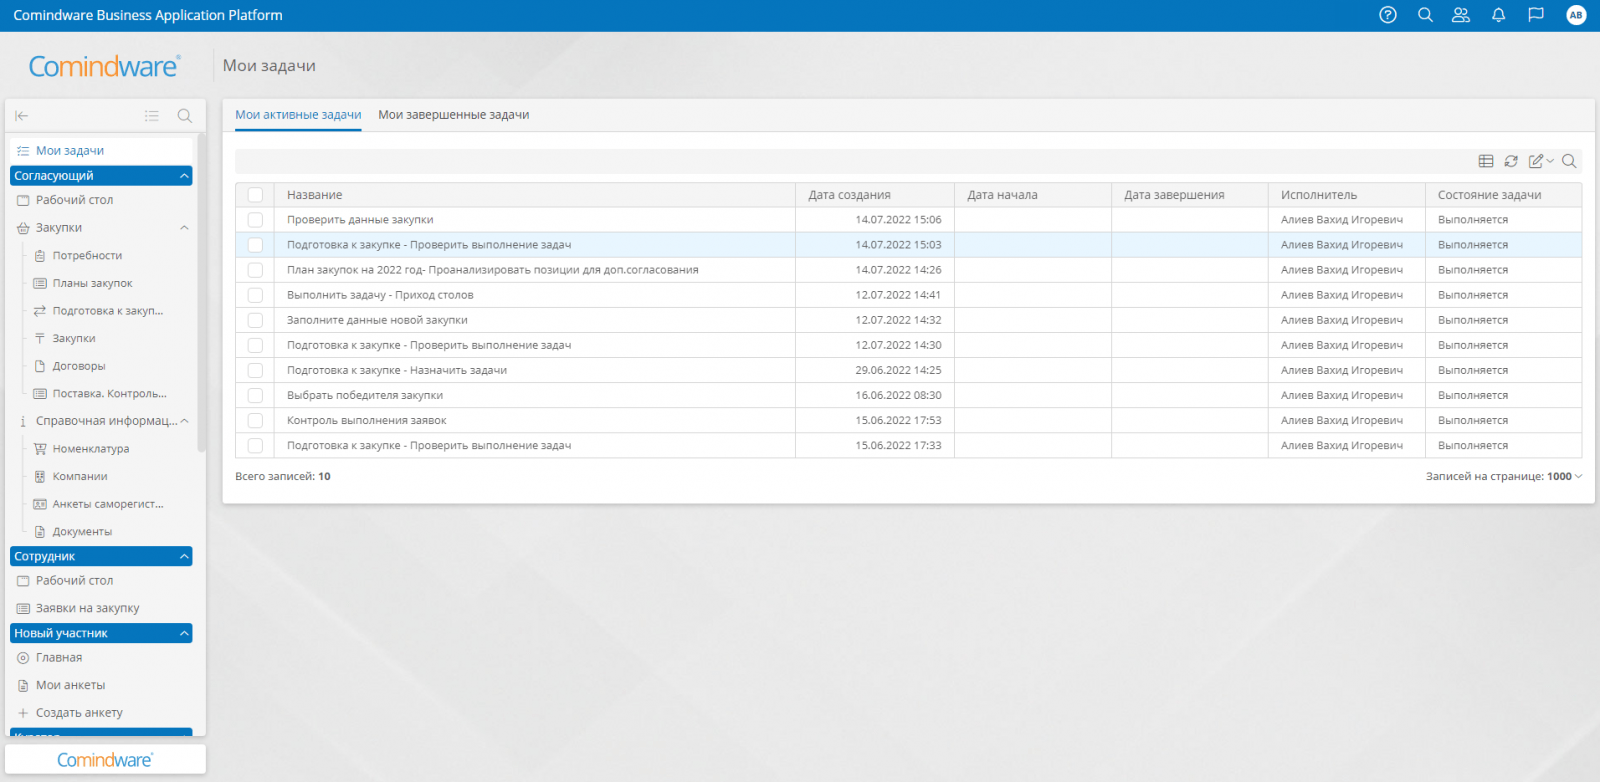The height and width of the screenshot is (782, 1600).
Task: Open Договоры in the sidebar
Action: (79, 367)
